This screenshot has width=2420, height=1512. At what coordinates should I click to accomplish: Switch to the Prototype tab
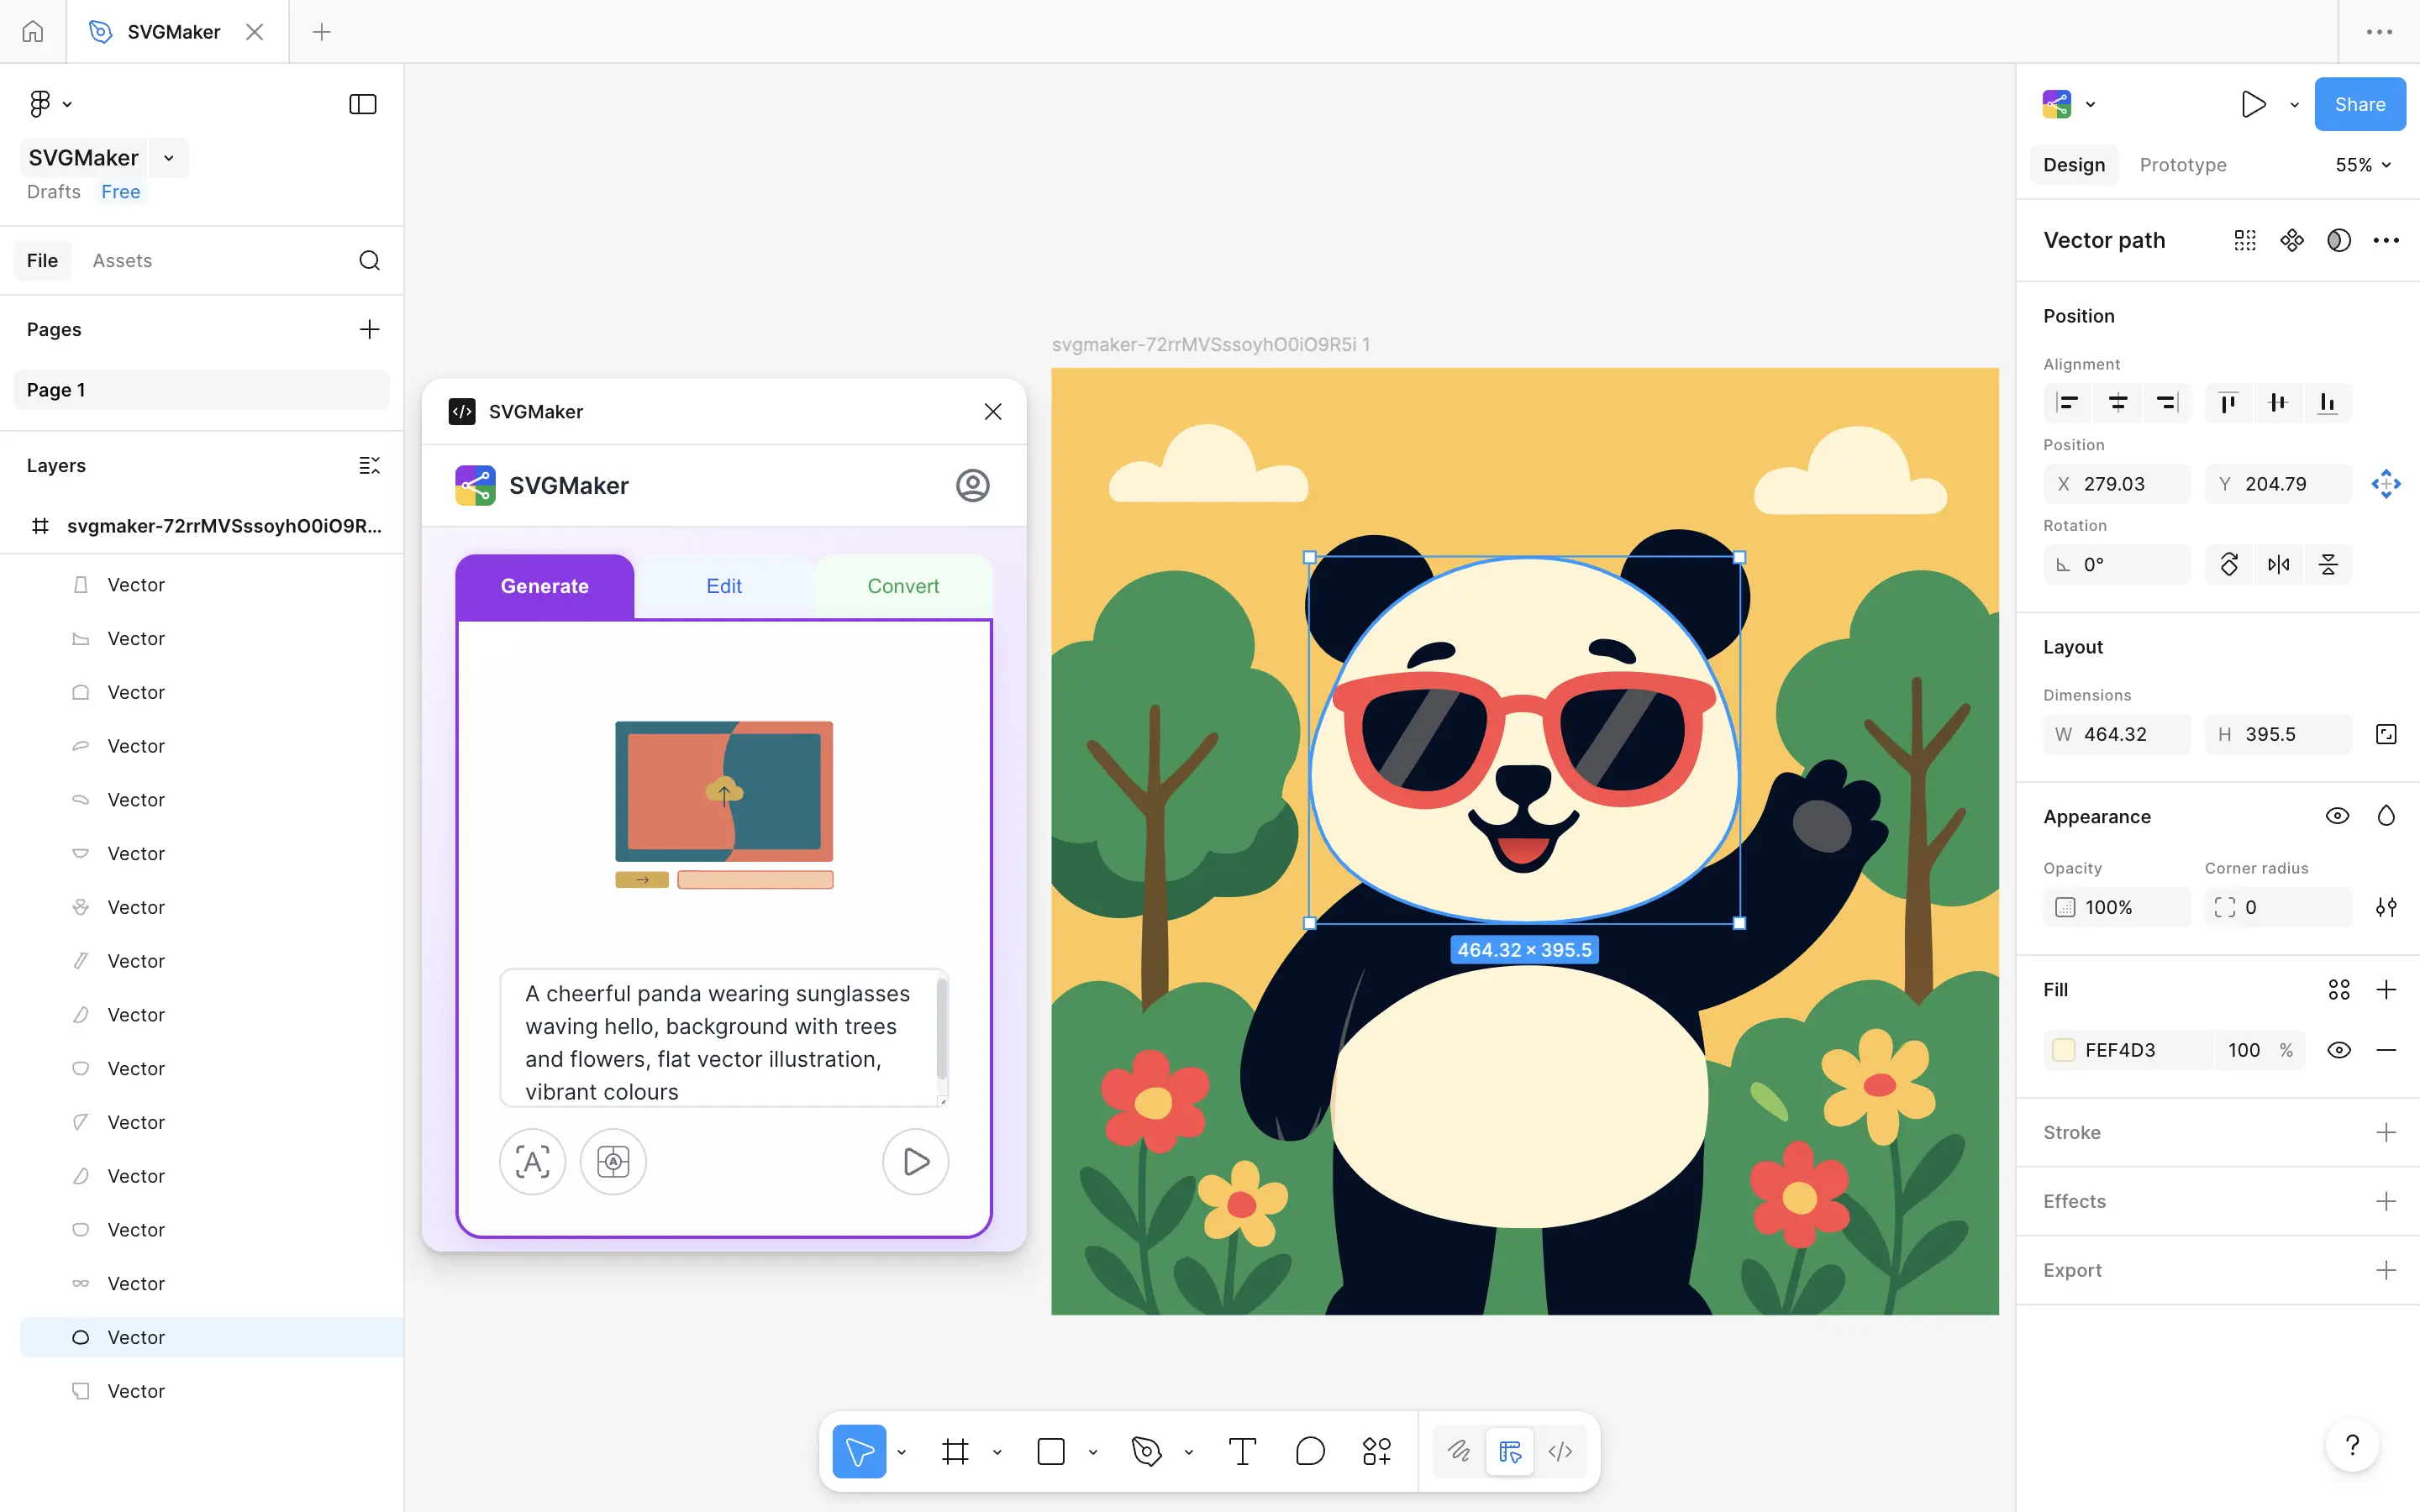(2182, 165)
